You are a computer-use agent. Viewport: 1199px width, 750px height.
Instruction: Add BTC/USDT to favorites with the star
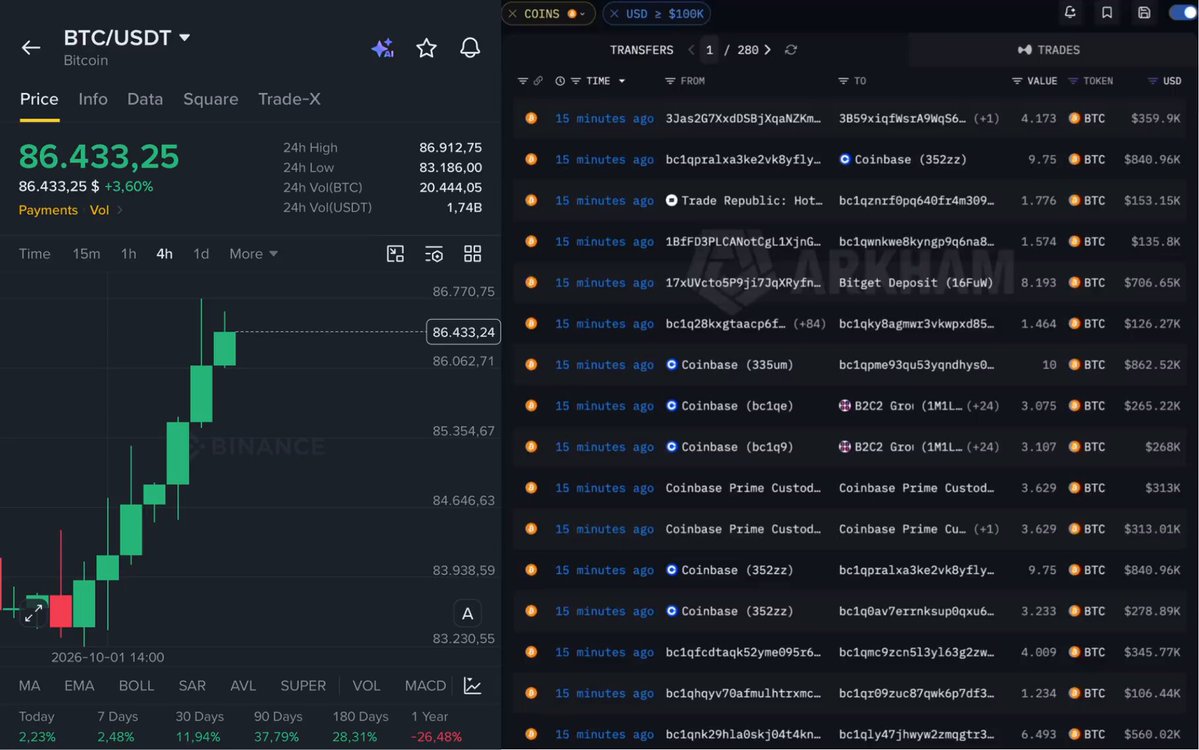[427, 48]
